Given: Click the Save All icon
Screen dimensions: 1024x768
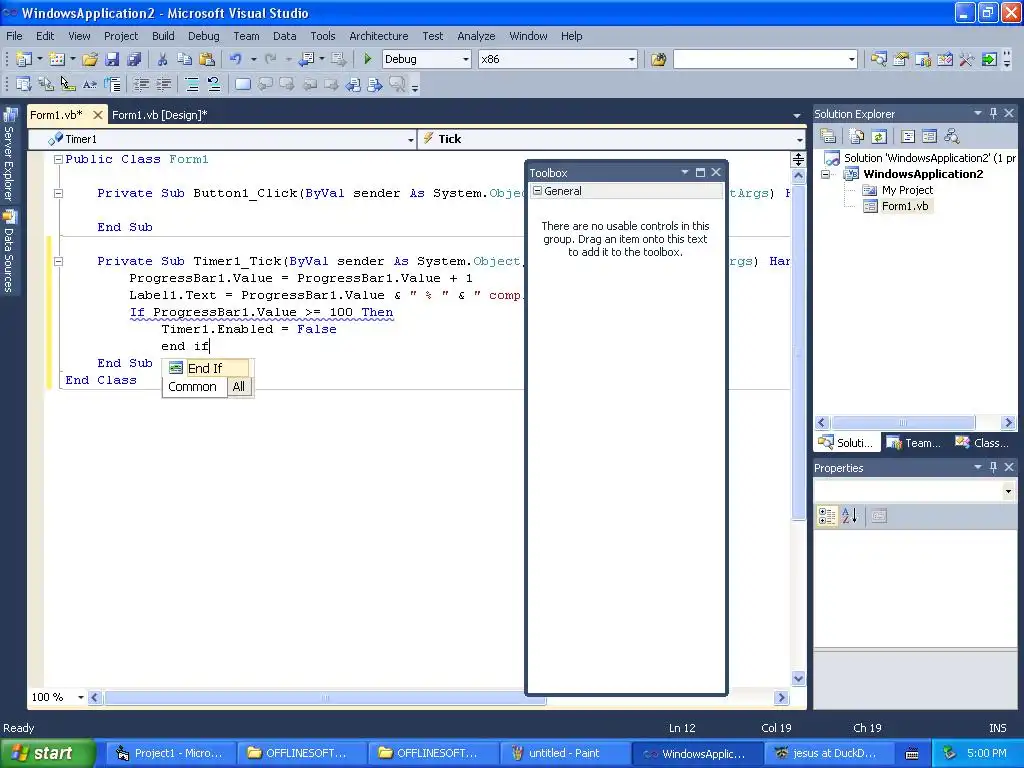Looking at the screenshot, I should point(135,59).
